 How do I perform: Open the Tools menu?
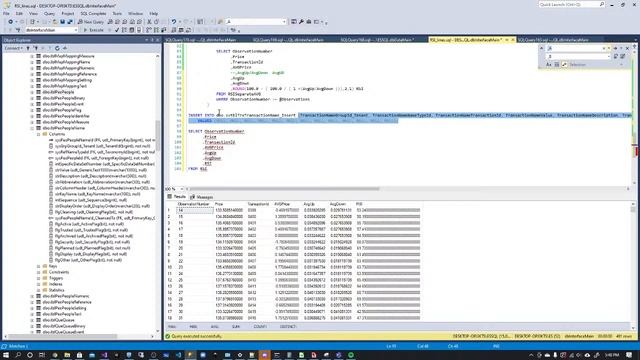pos(117,13)
